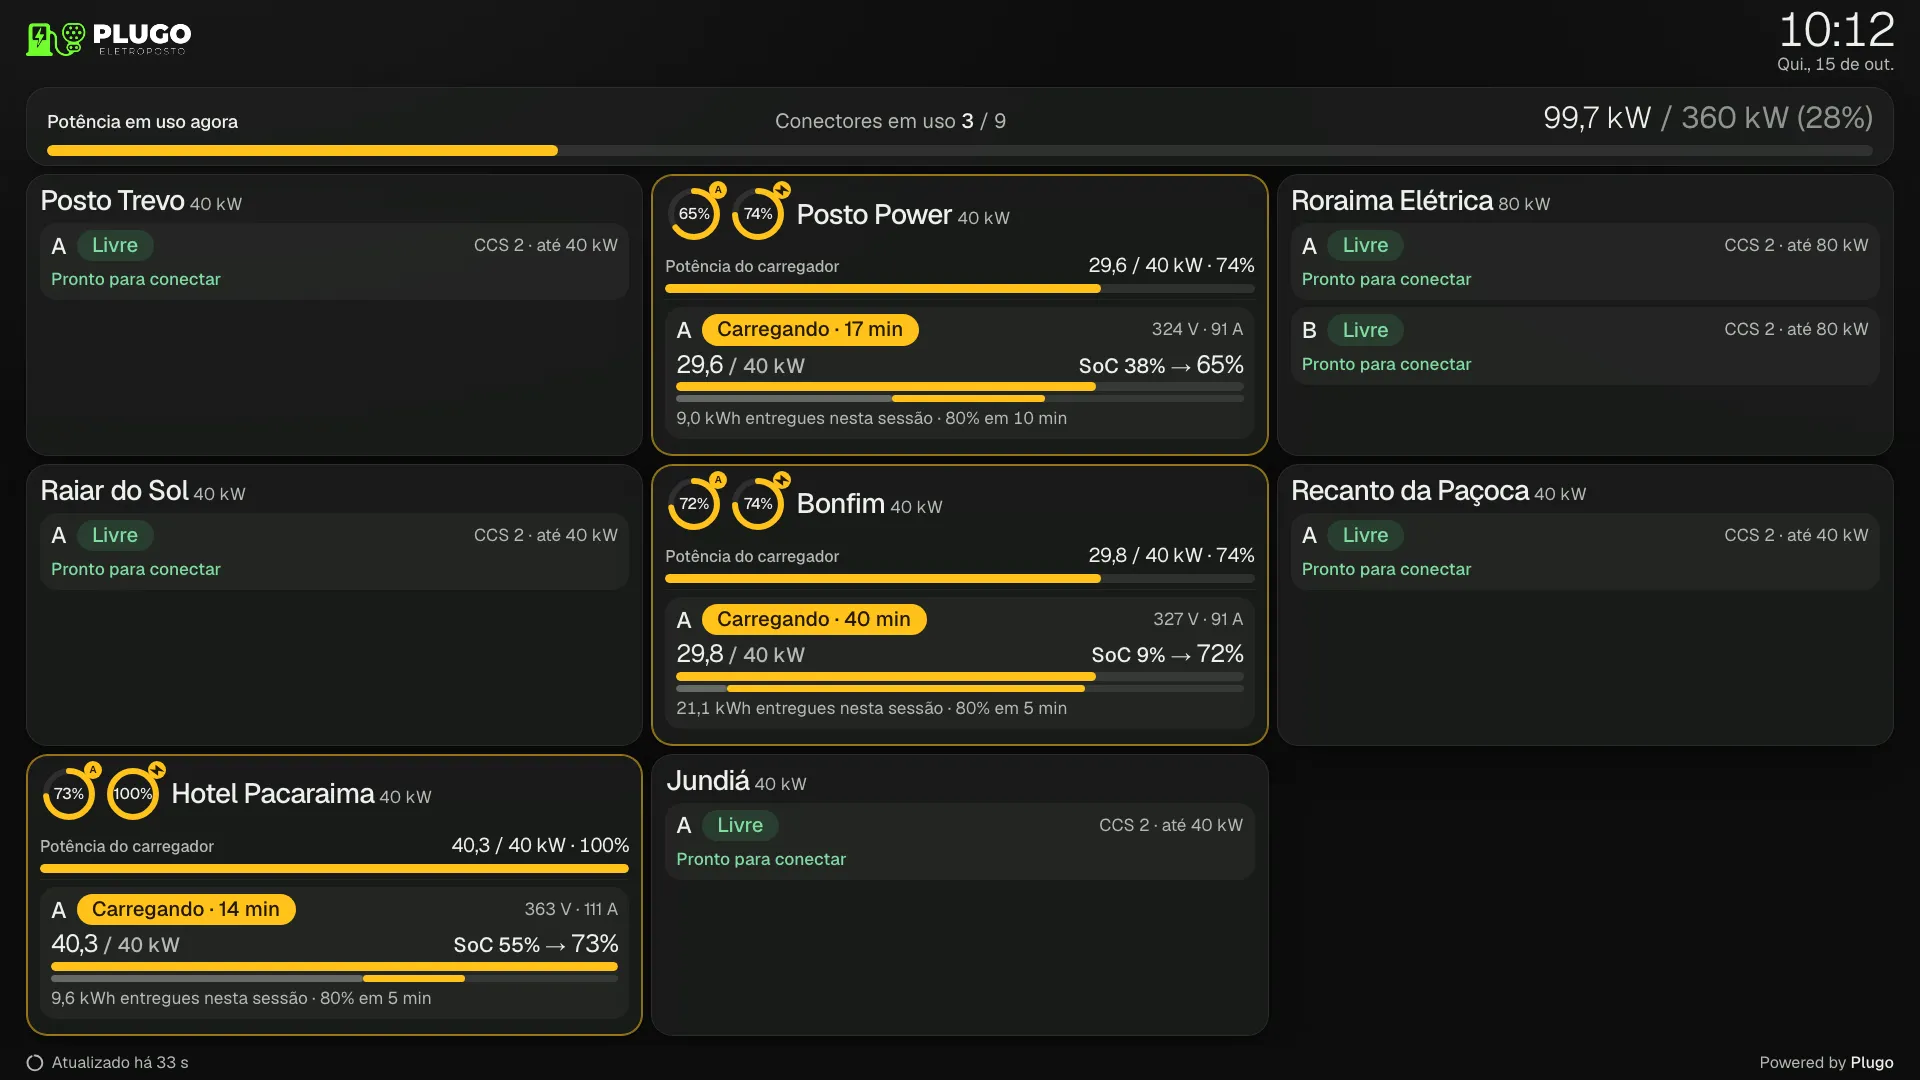
Task: Select the Carregando 40 min status badge
Action: pos(814,620)
